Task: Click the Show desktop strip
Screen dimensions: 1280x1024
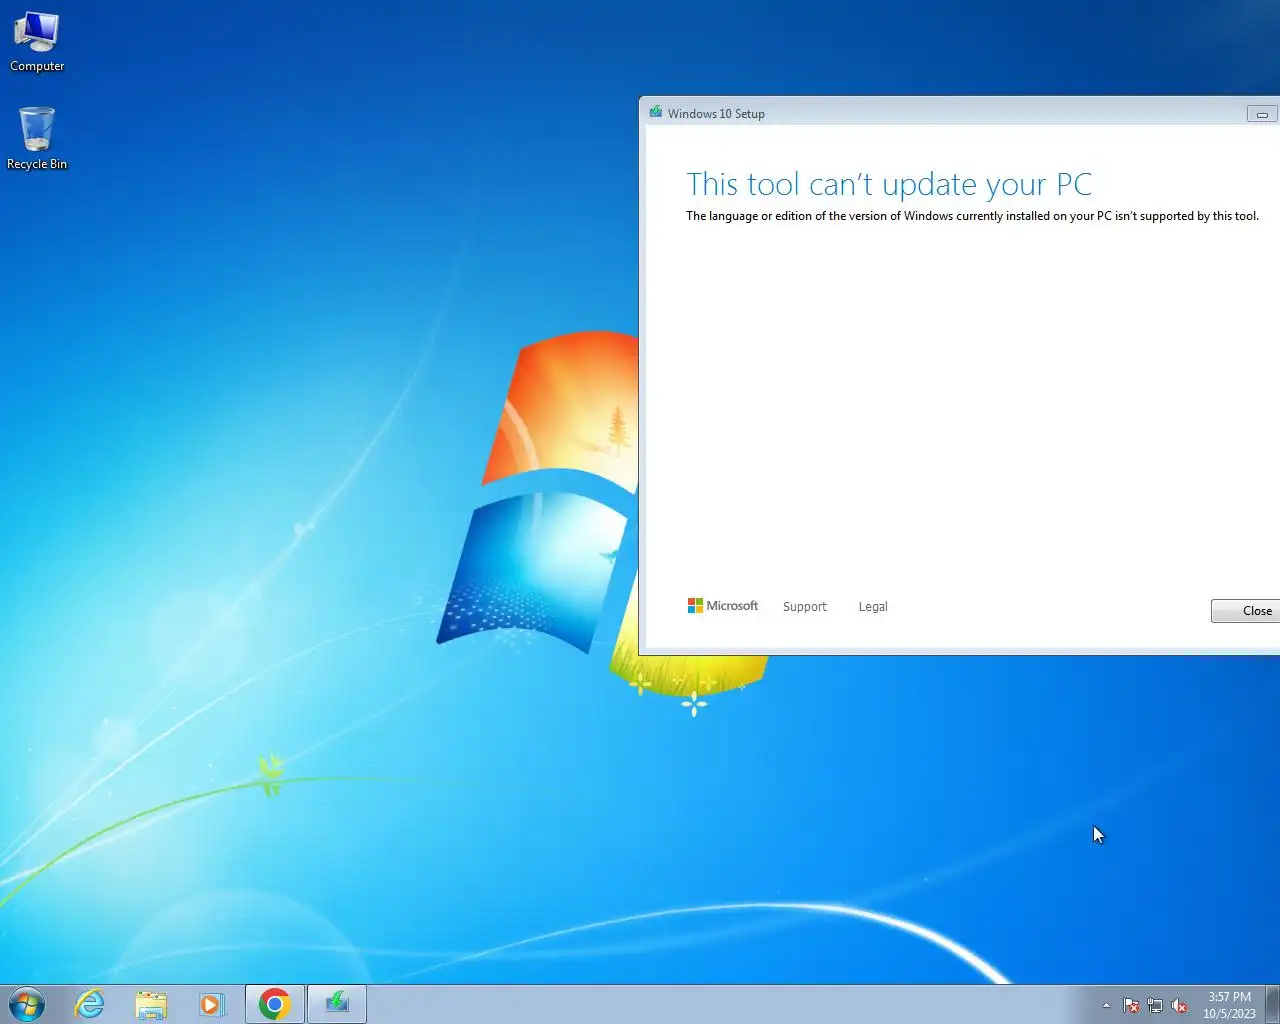Action: click(x=1272, y=1004)
